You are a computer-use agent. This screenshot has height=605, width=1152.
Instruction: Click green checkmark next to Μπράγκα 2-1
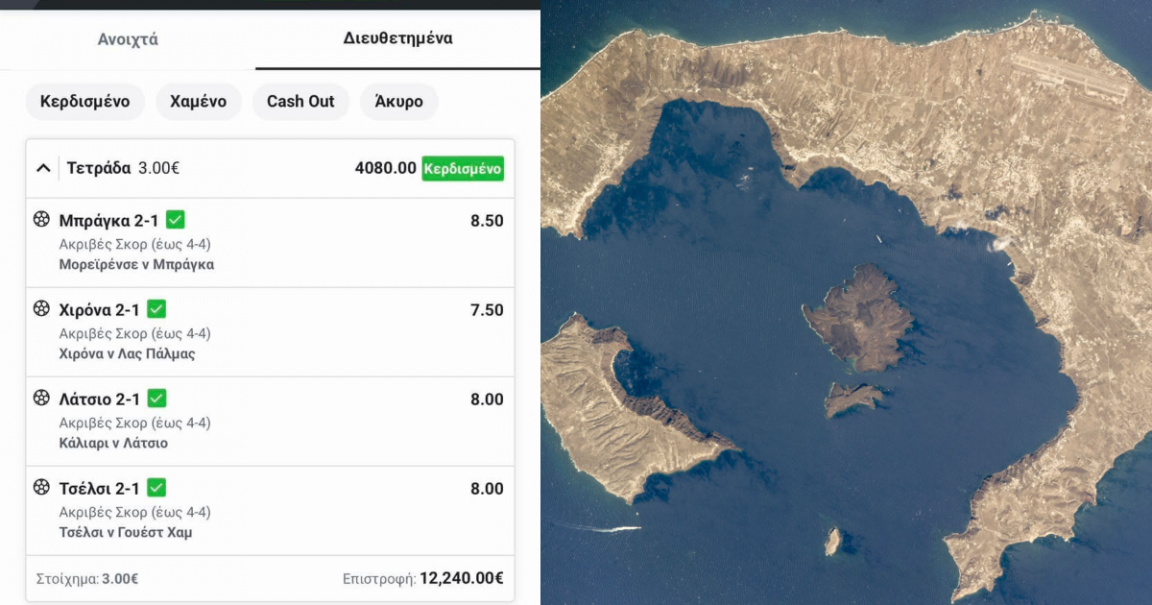pos(175,220)
